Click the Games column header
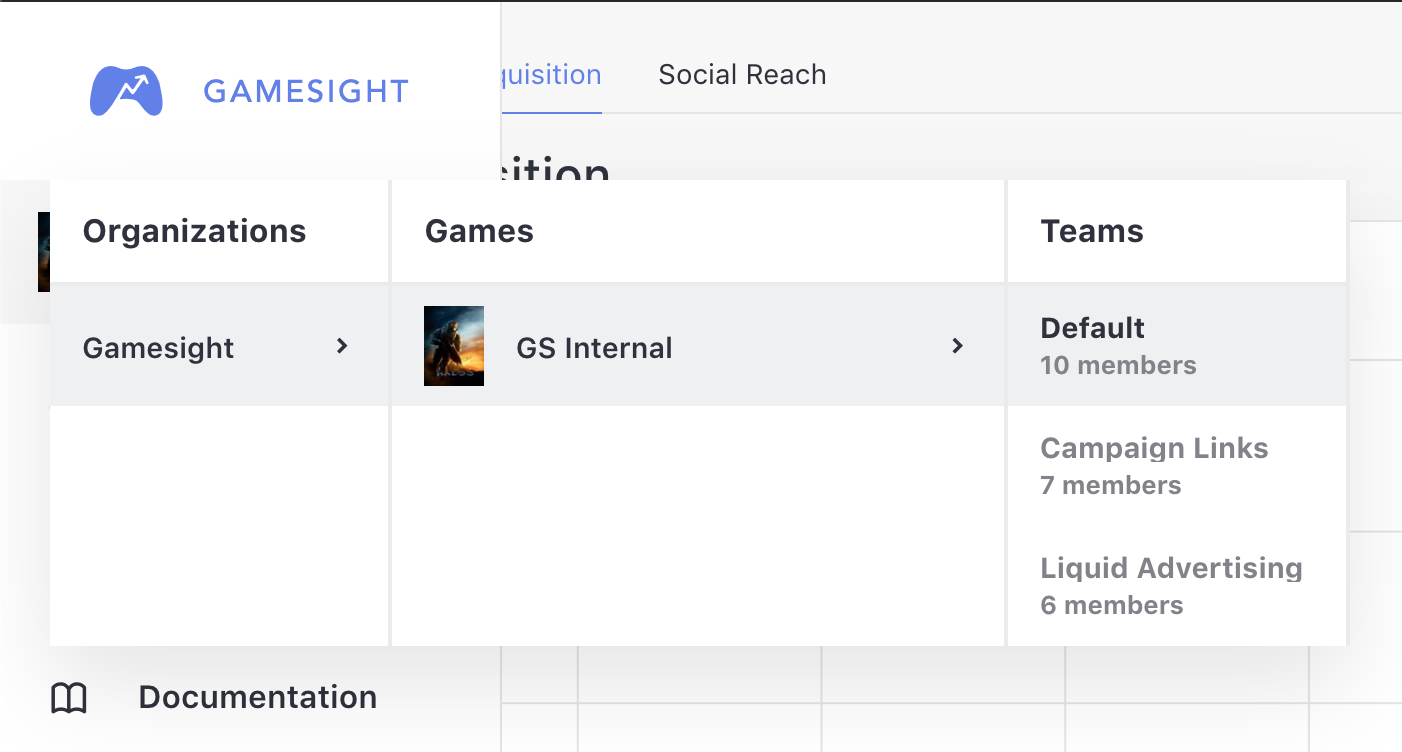 [479, 231]
